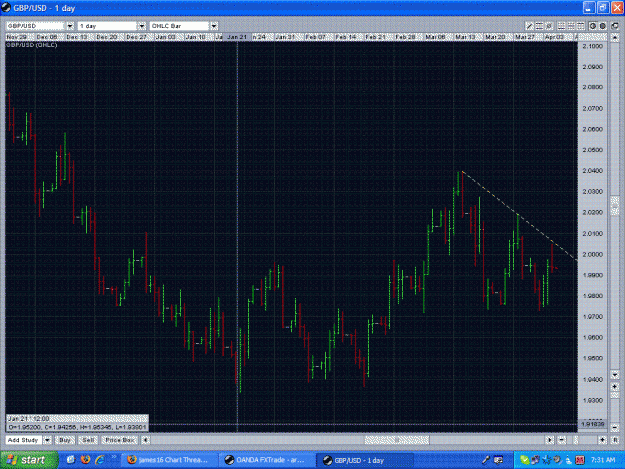Screen dimensions: 625x469
Task: Click the Feb 14 date label on time axis
Action: (346, 37)
